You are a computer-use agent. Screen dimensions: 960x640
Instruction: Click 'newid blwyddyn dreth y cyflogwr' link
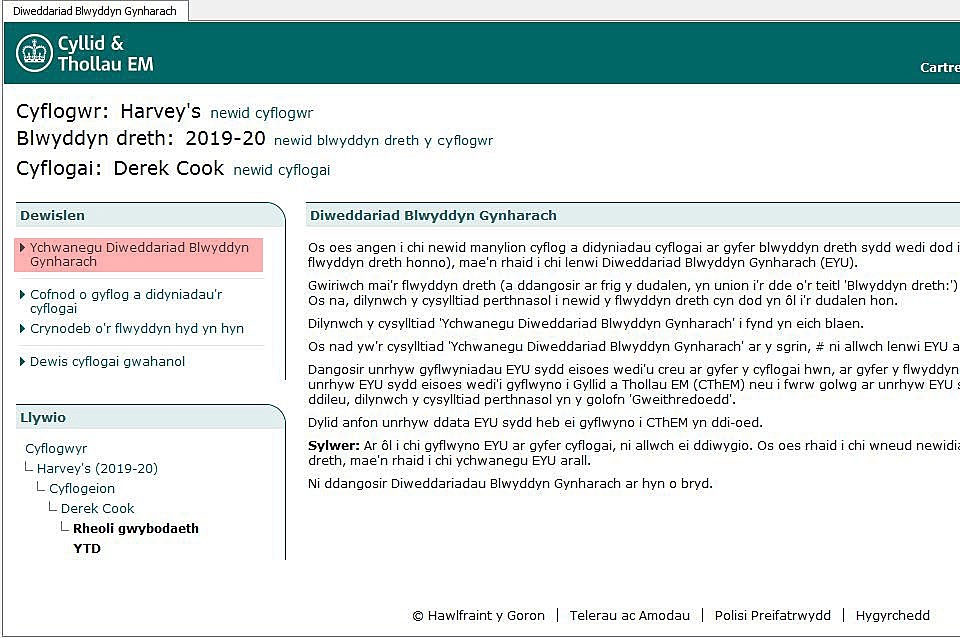[x=383, y=141]
